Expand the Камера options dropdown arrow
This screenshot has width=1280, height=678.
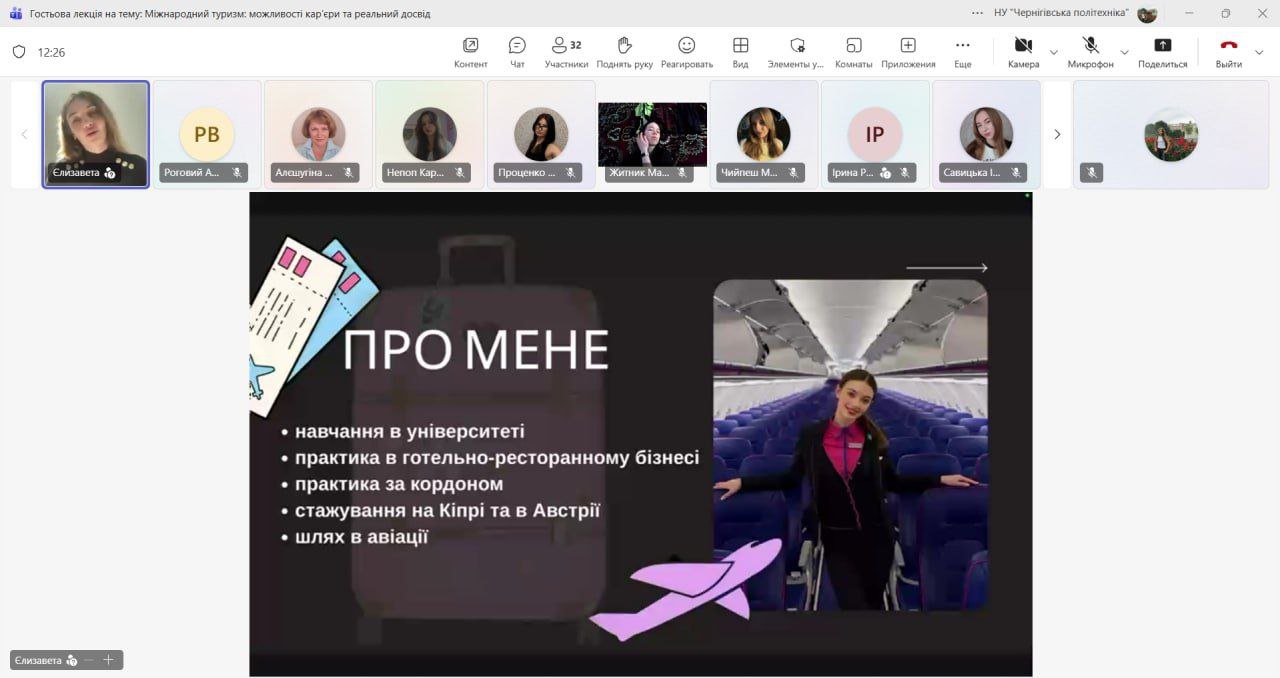[1053, 52]
